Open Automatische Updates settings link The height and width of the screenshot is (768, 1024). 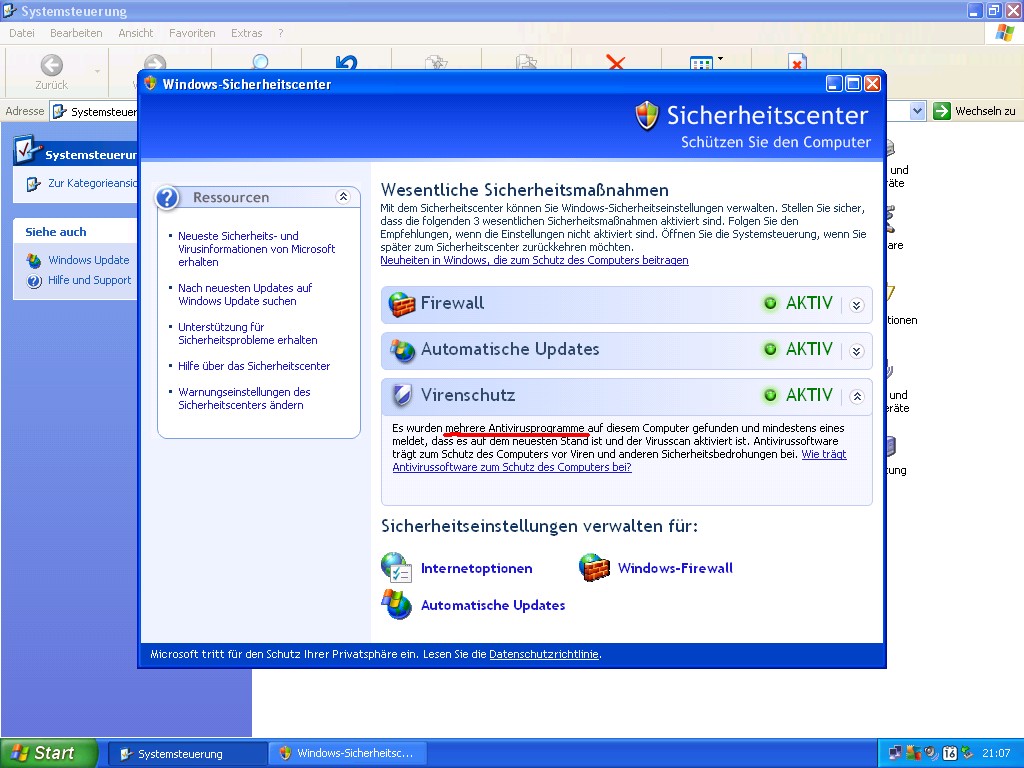(x=493, y=605)
